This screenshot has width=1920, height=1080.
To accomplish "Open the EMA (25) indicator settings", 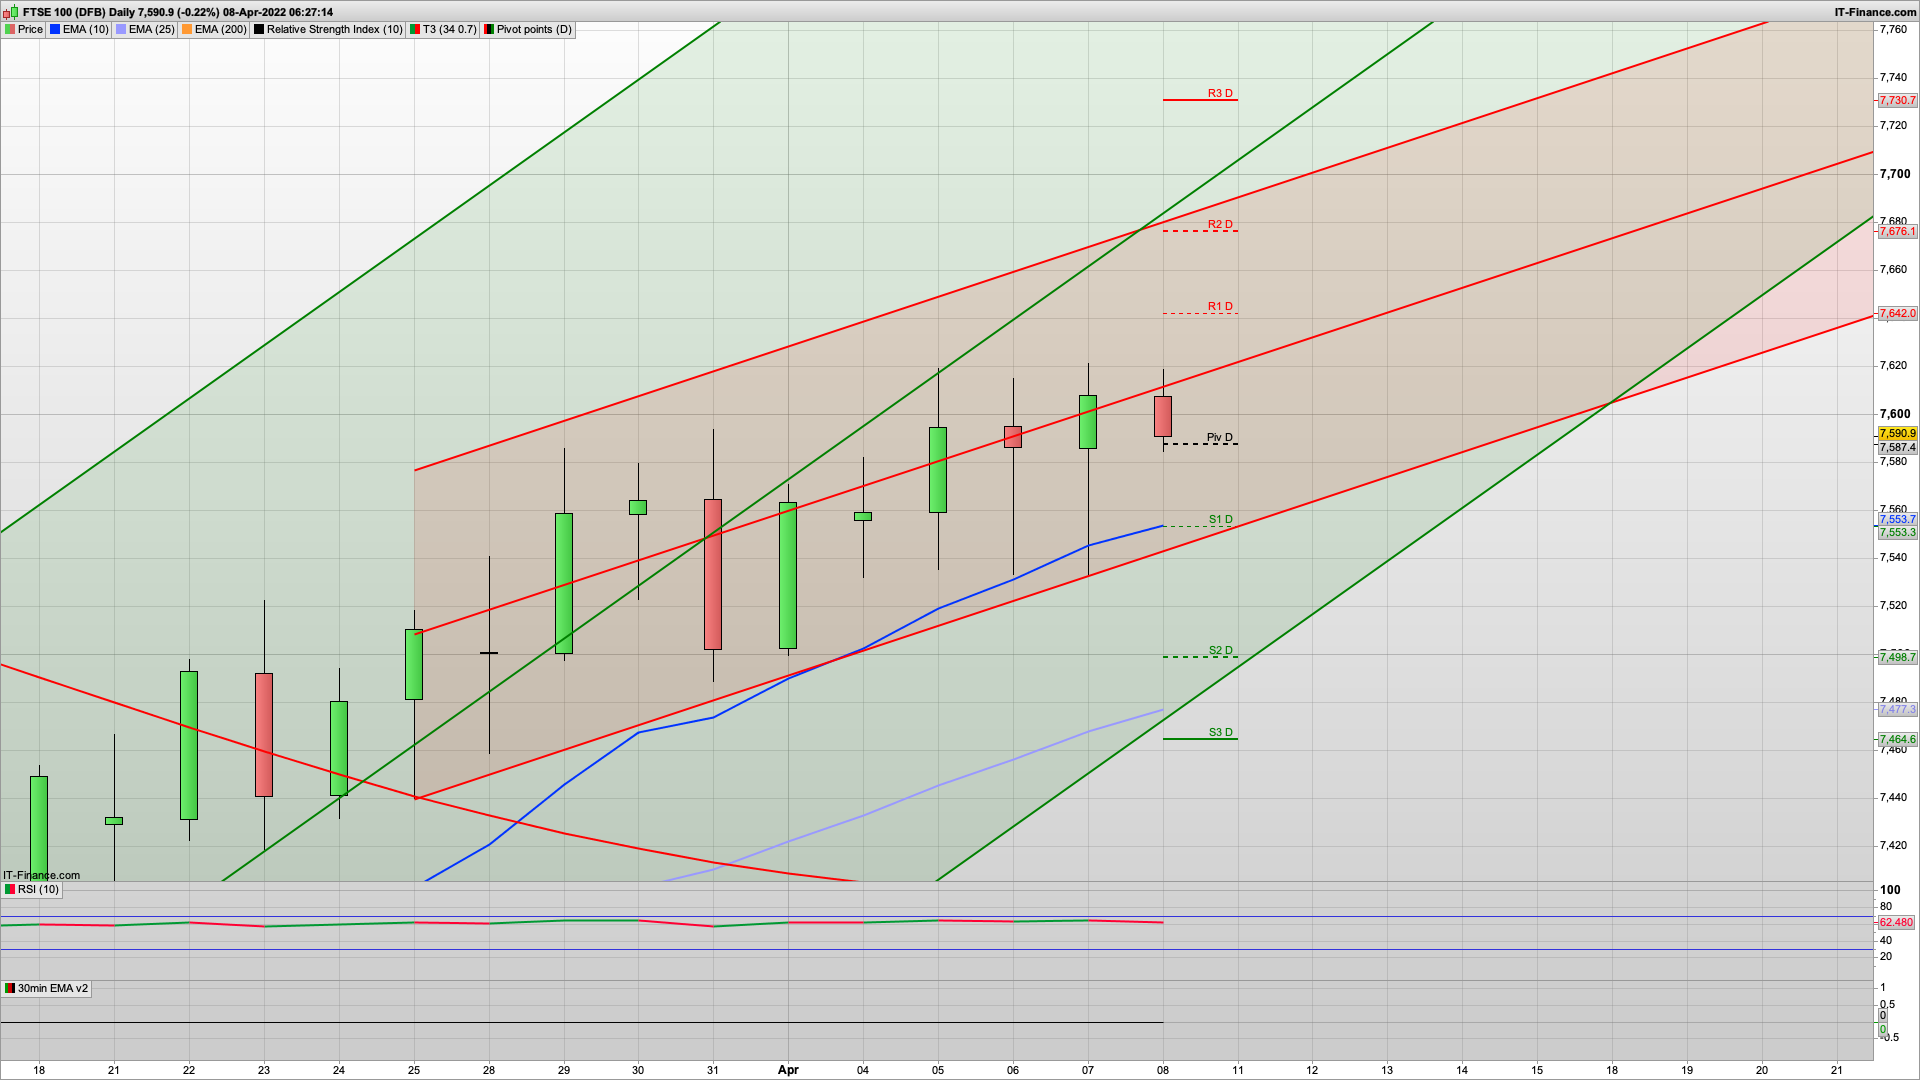I will pos(145,30).
